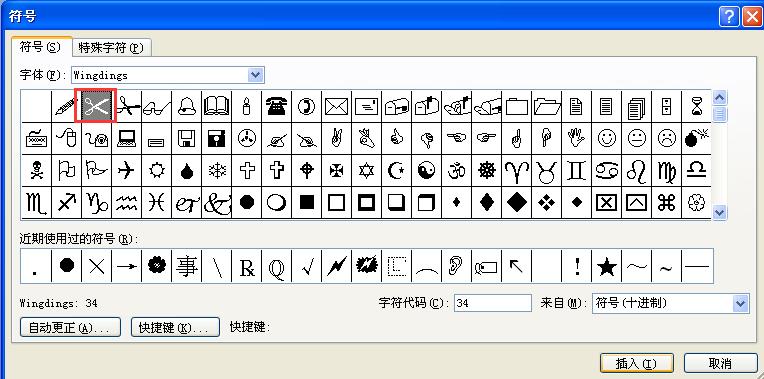Click the 取消 button
Image resolution: width=764 pixels, height=379 pixels.
click(x=721, y=363)
